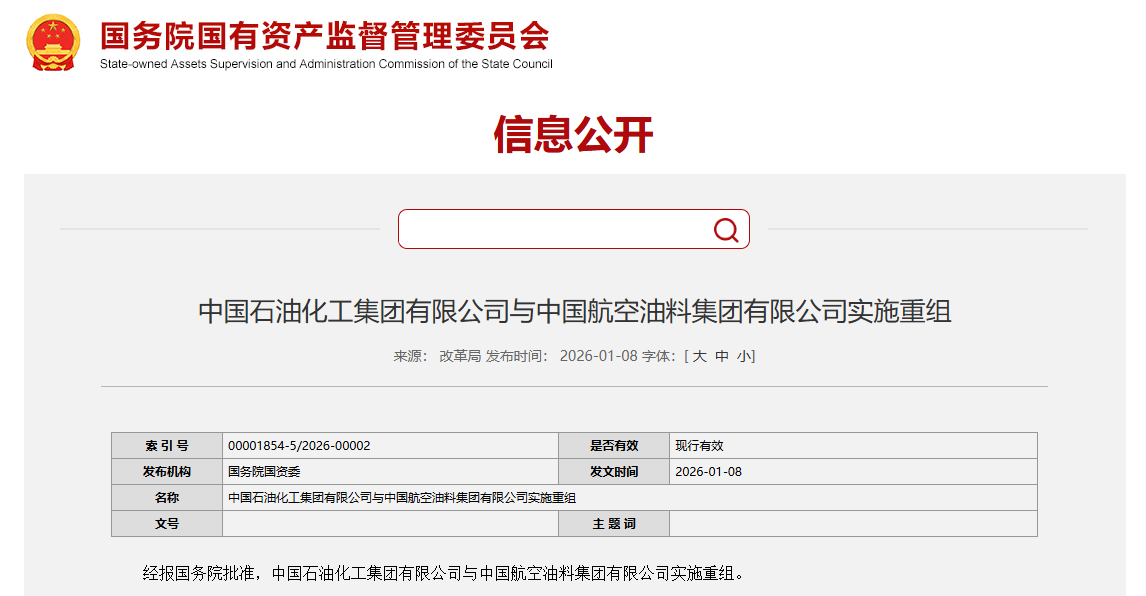
Task: Set font size to 大
Action: click(x=699, y=356)
